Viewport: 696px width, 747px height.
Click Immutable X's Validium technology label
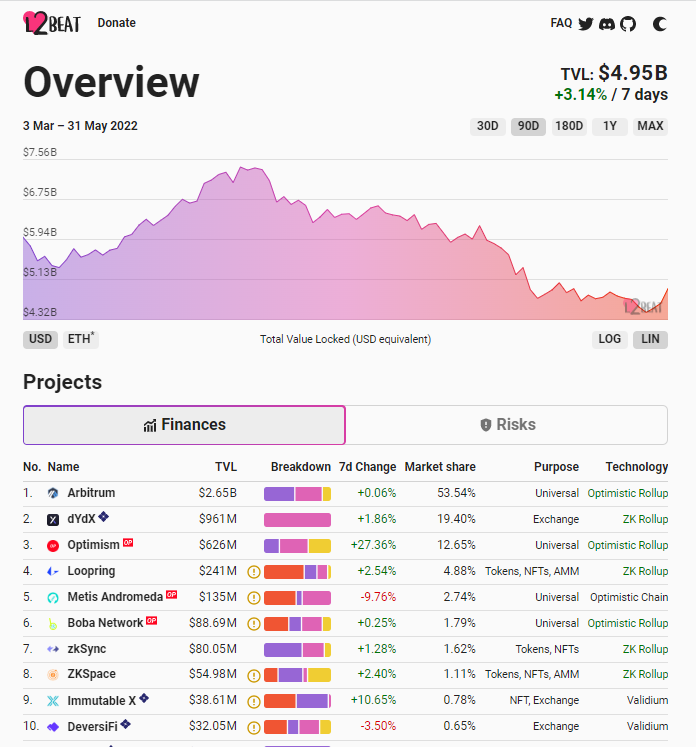(647, 701)
